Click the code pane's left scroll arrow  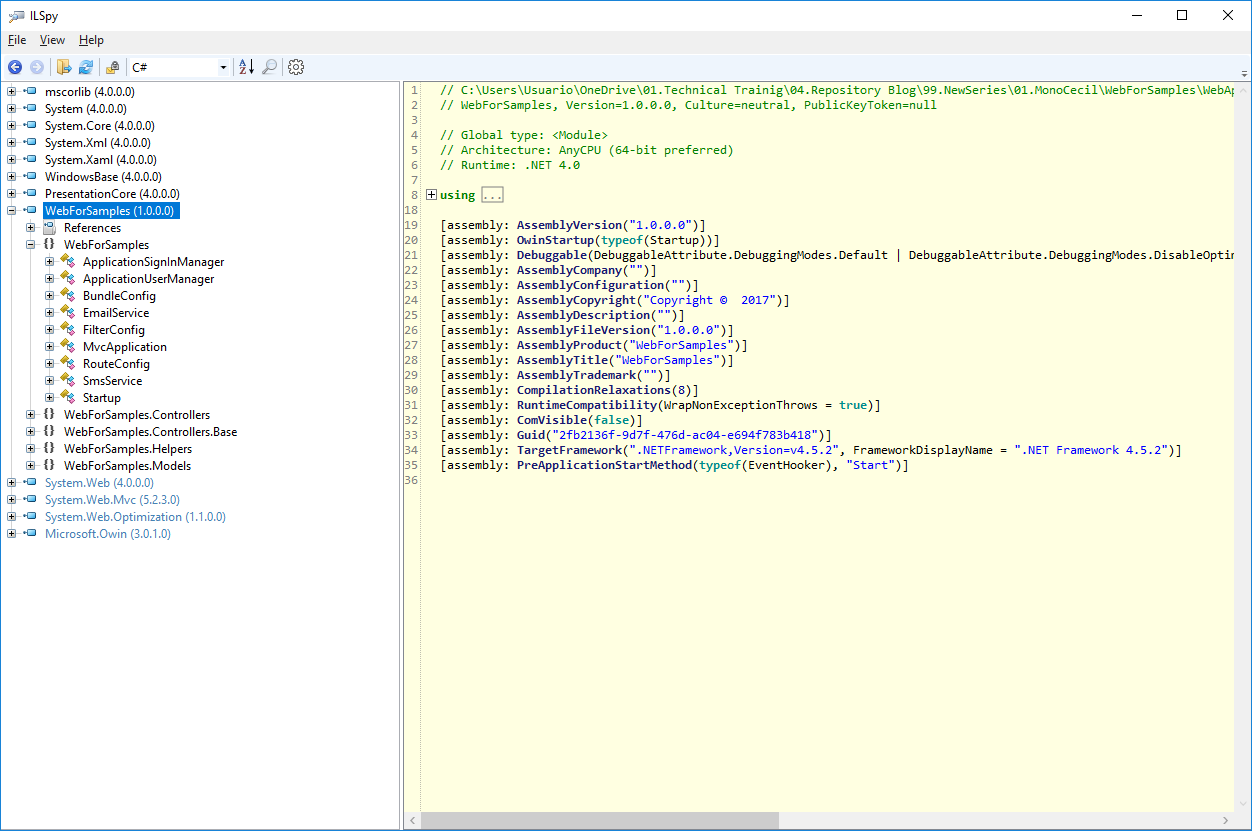tap(413, 821)
